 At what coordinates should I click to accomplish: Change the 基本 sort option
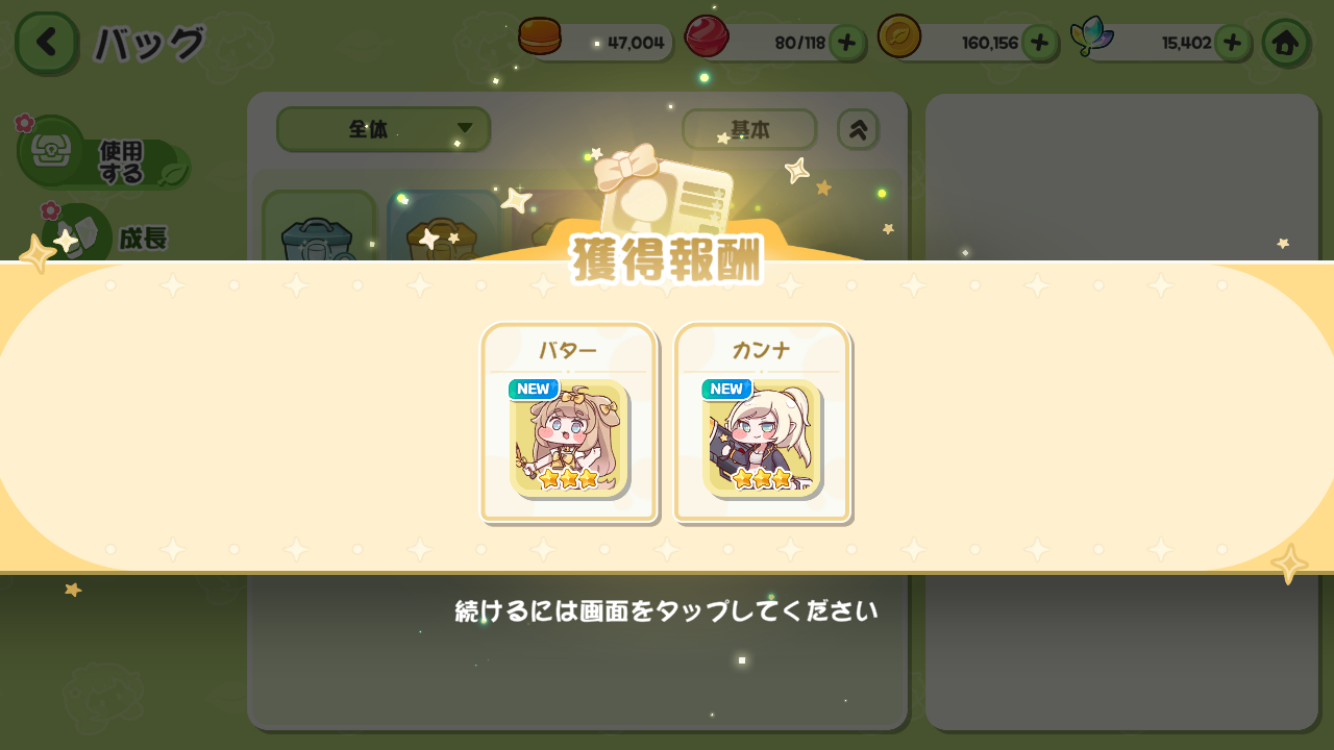click(750, 129)
